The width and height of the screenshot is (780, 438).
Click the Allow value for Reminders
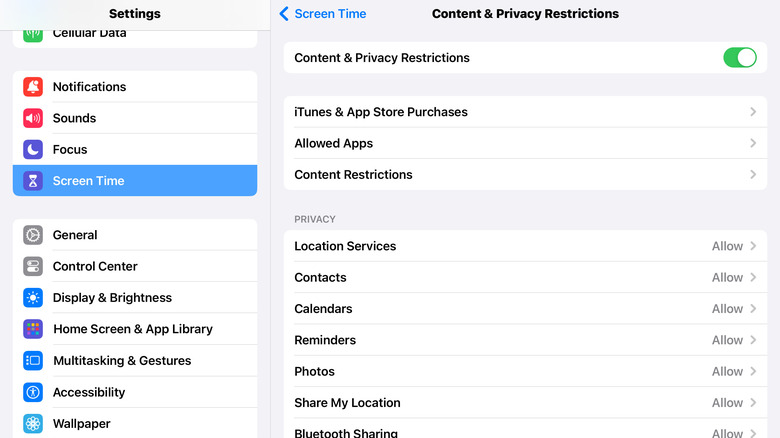coord(727,340)
